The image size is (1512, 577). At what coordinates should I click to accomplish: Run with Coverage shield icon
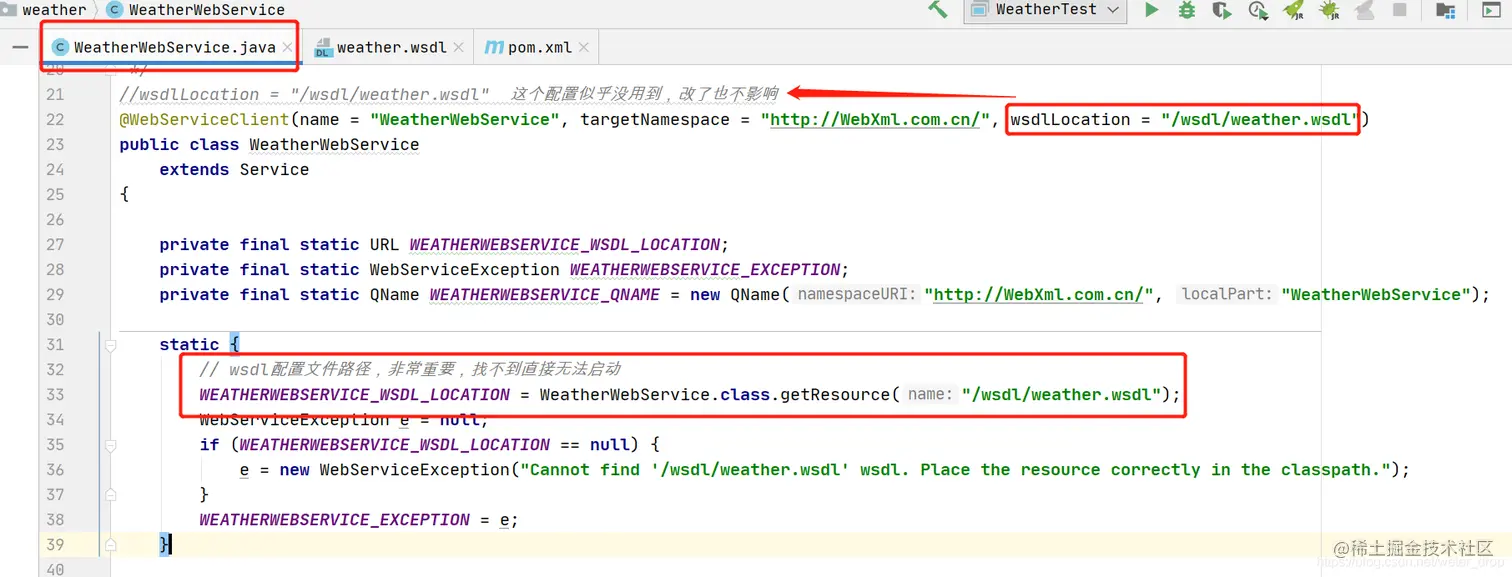tap(1221, 10)
